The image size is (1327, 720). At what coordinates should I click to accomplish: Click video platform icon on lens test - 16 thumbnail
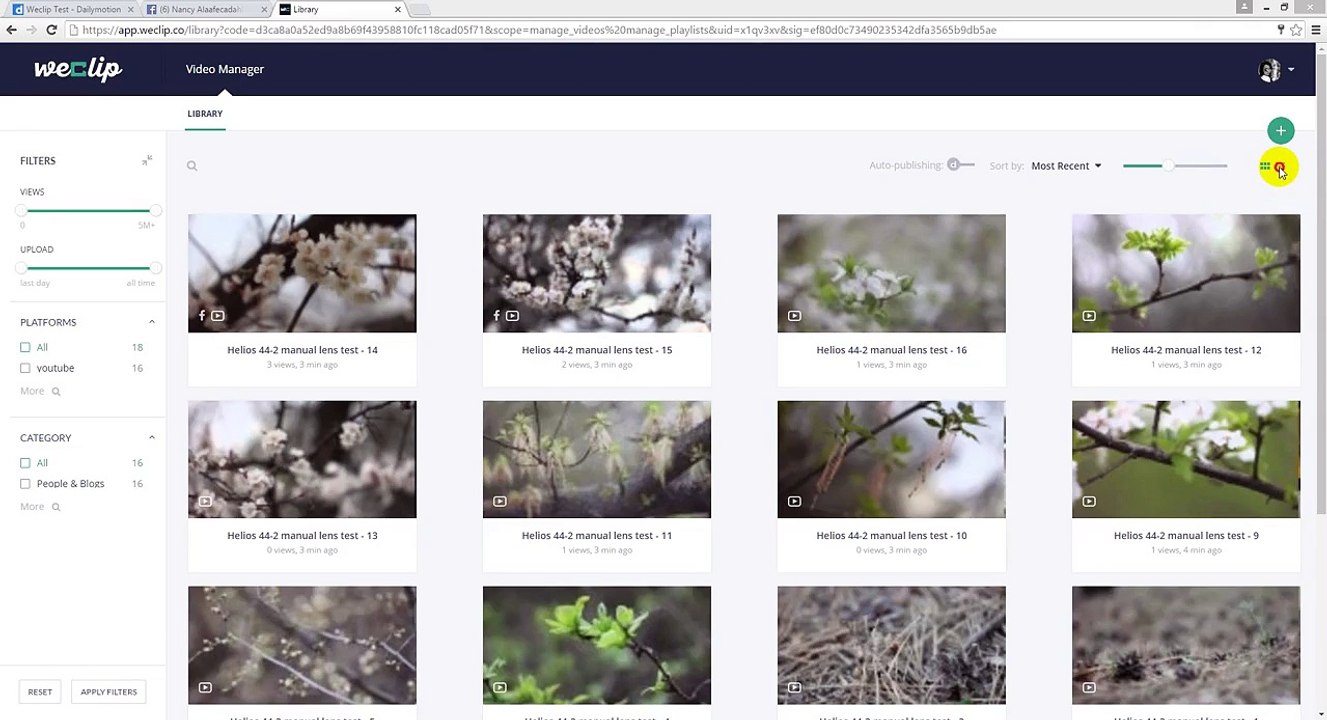pyautogui.click(x=794, y=316)
